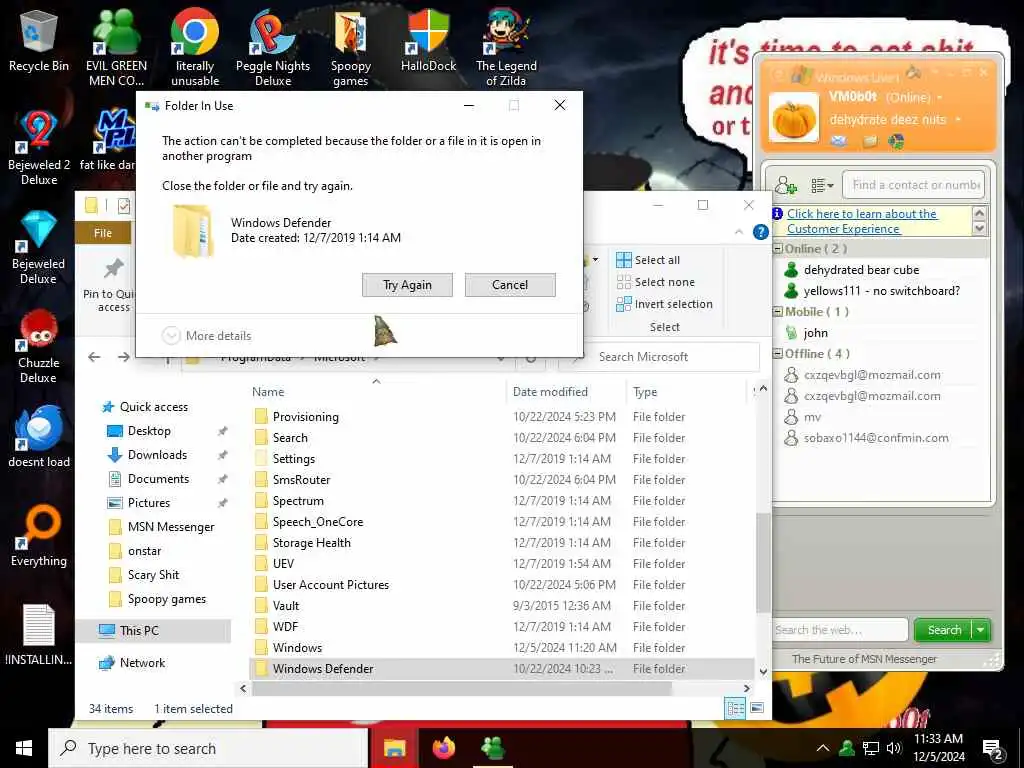Click the pumpkin display picture in Messenger

tap(793, 118)
